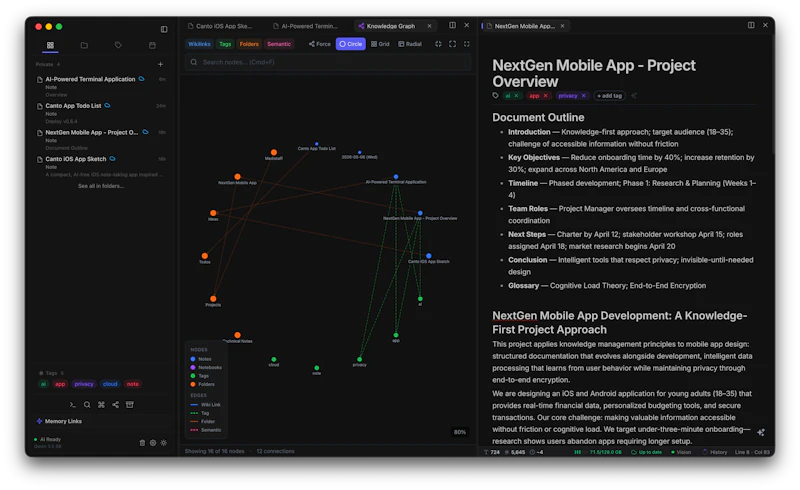Expand See all in folders
This screenshot has width=800, height=490.
[x=101, y=186]
